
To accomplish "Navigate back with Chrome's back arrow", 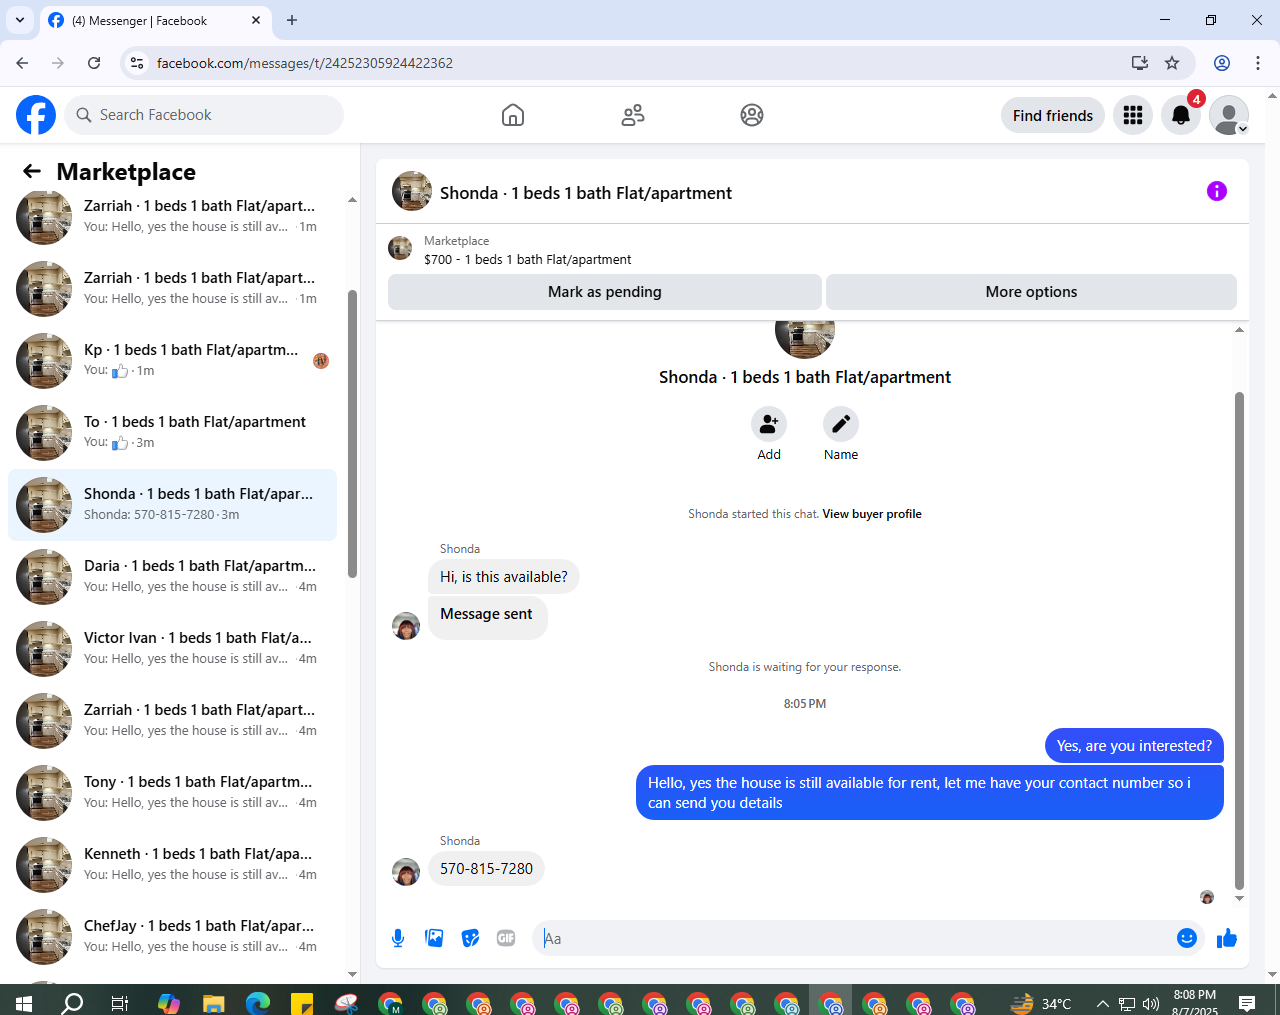I will click(22, 63).
